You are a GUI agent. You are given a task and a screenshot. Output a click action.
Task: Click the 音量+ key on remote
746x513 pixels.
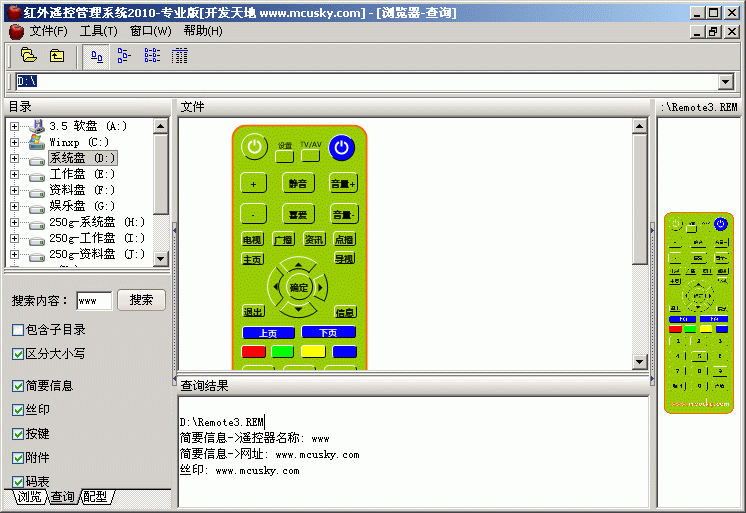(343, 184)
